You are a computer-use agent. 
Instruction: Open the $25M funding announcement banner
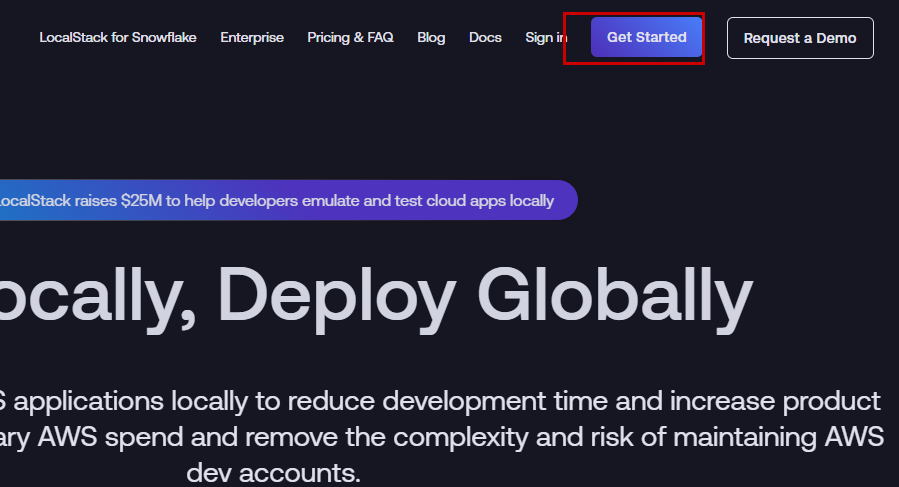pyautogui.click(x=288, y=200)
